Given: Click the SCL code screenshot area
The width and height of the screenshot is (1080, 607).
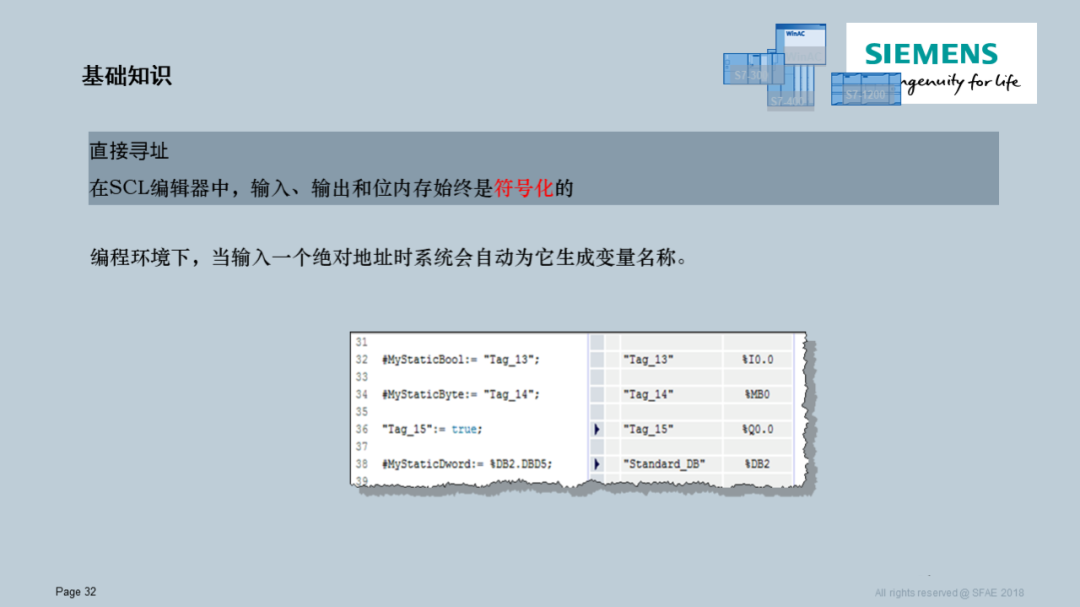Looking at the screenshot, I should tap(575, 410).
